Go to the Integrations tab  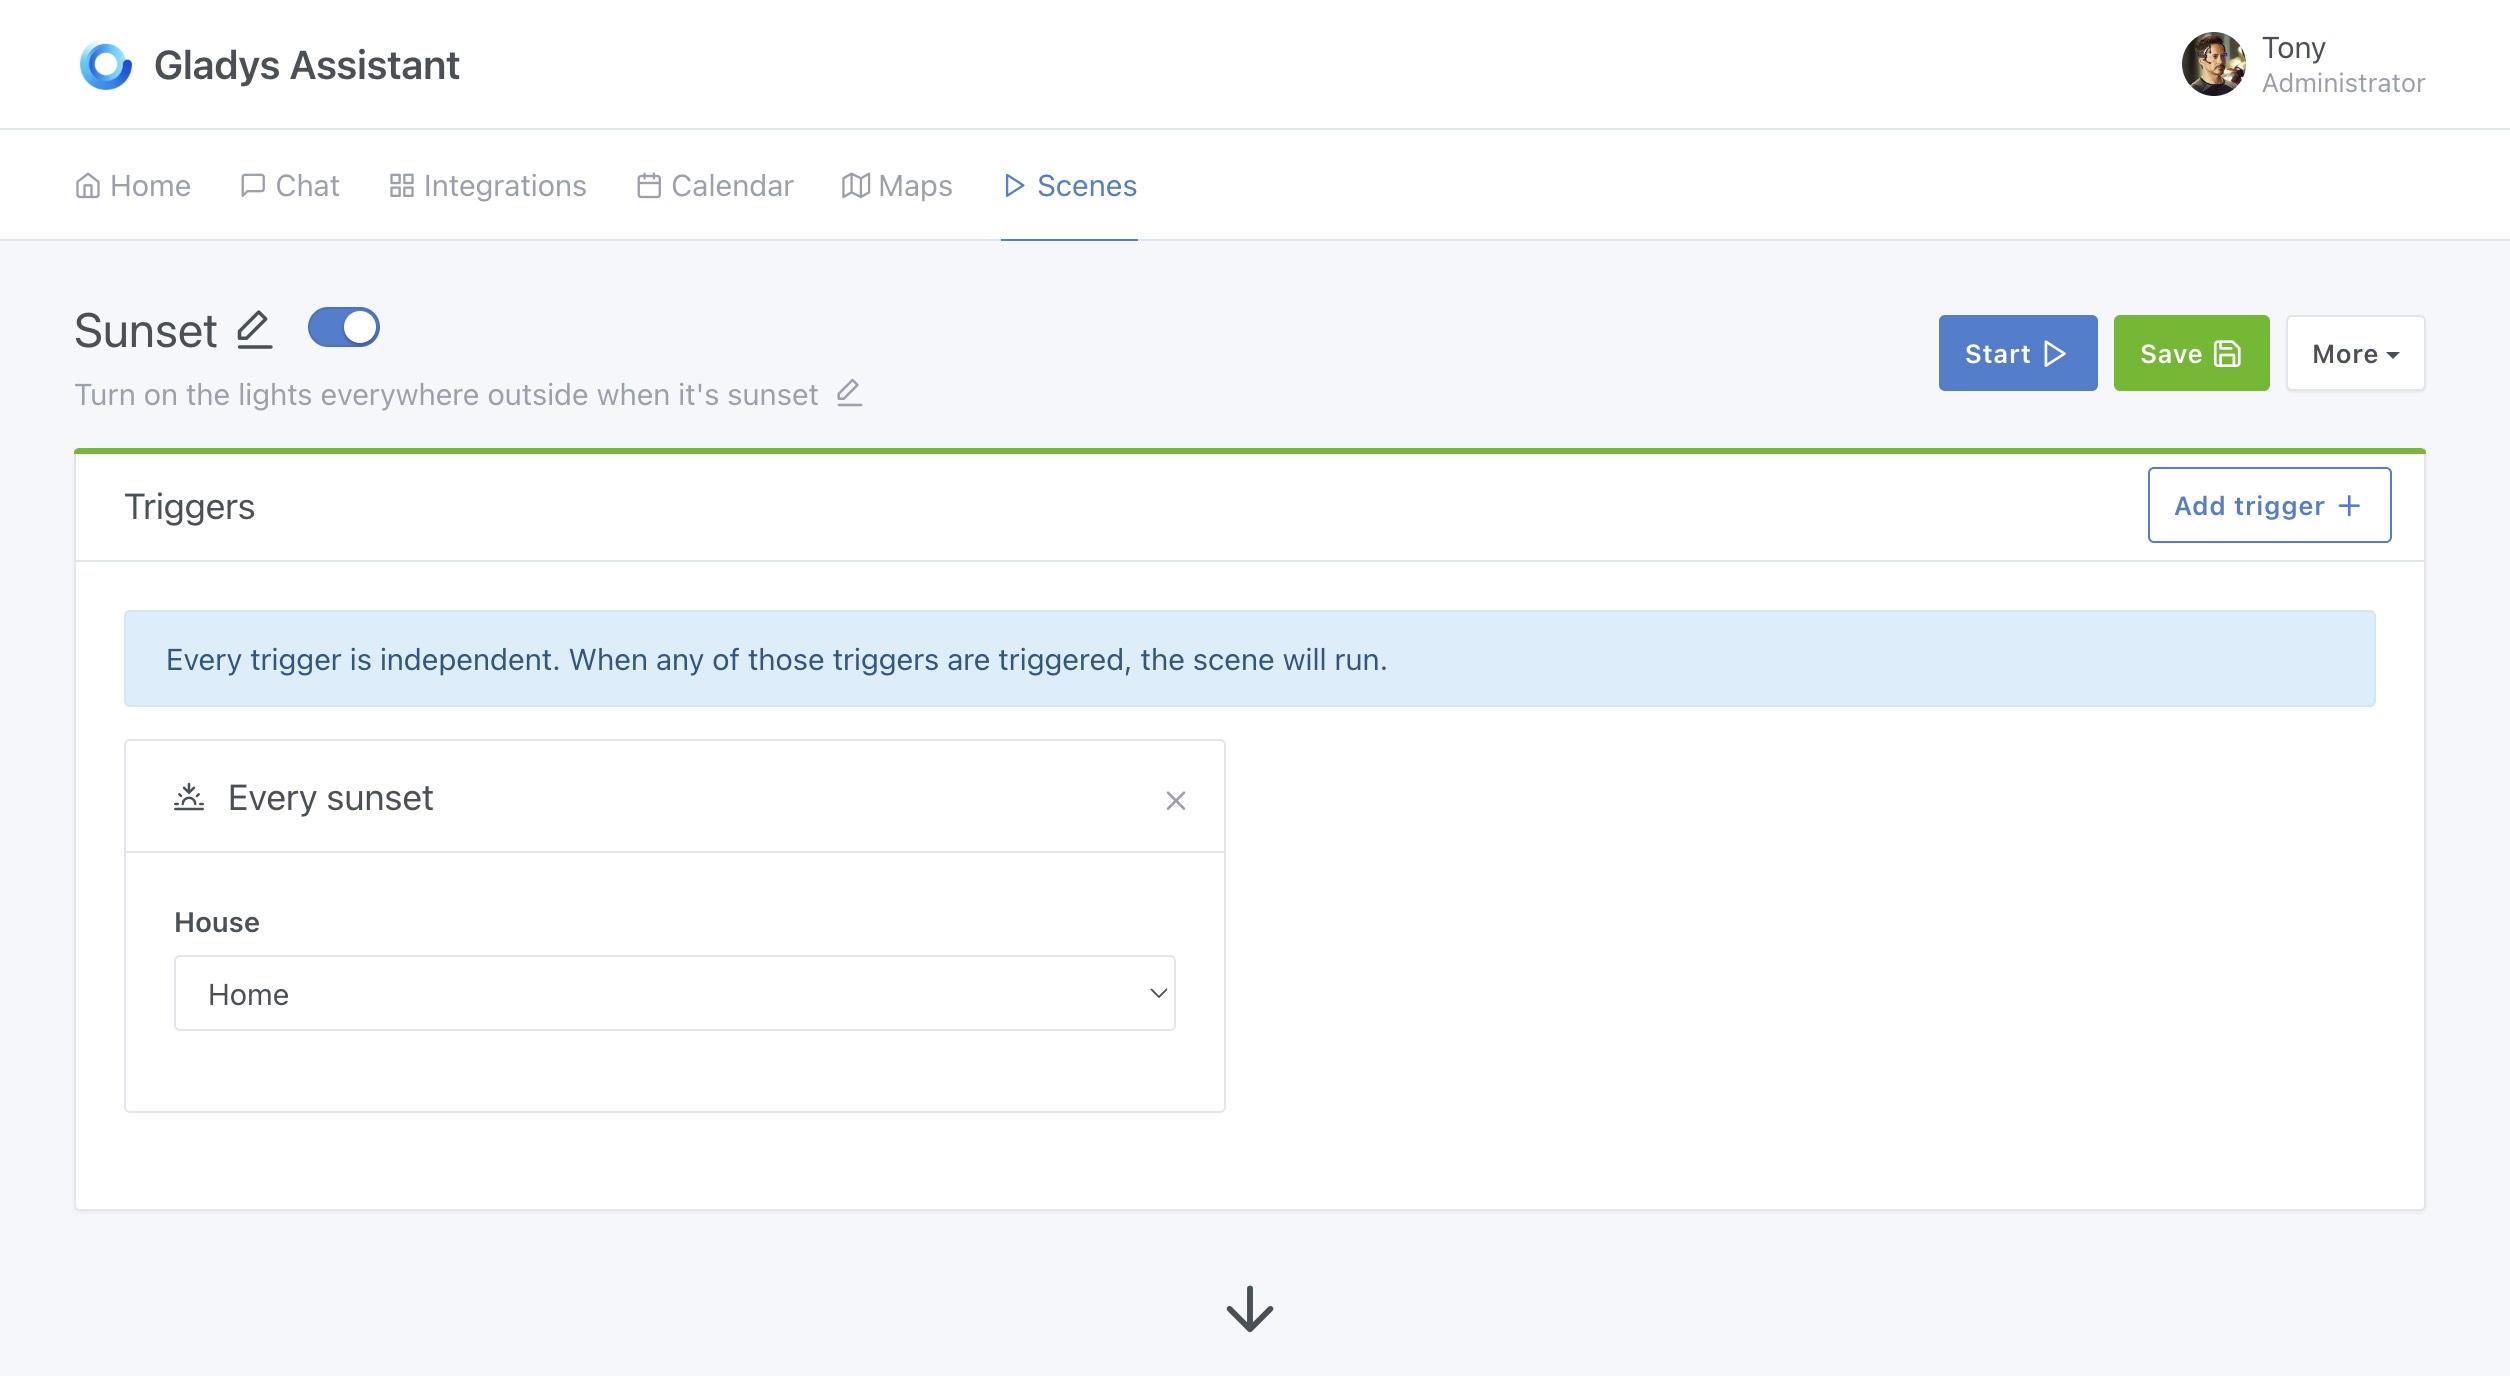pyautogui.click(x=488, y=186)
